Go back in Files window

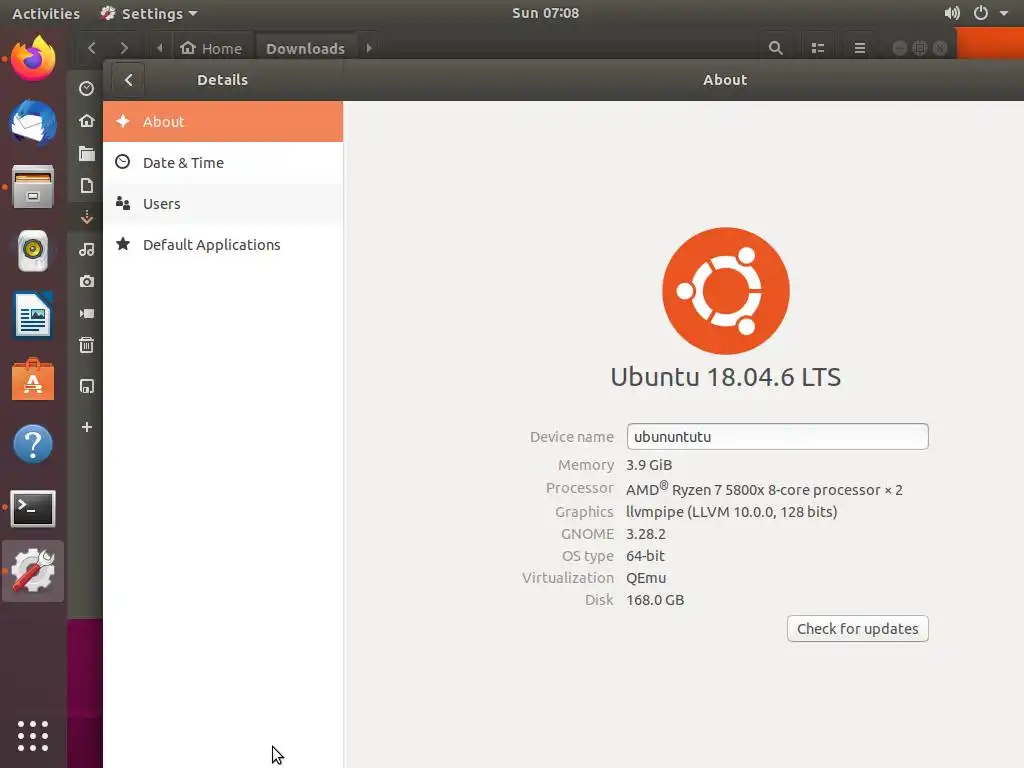tap(91, 48)
